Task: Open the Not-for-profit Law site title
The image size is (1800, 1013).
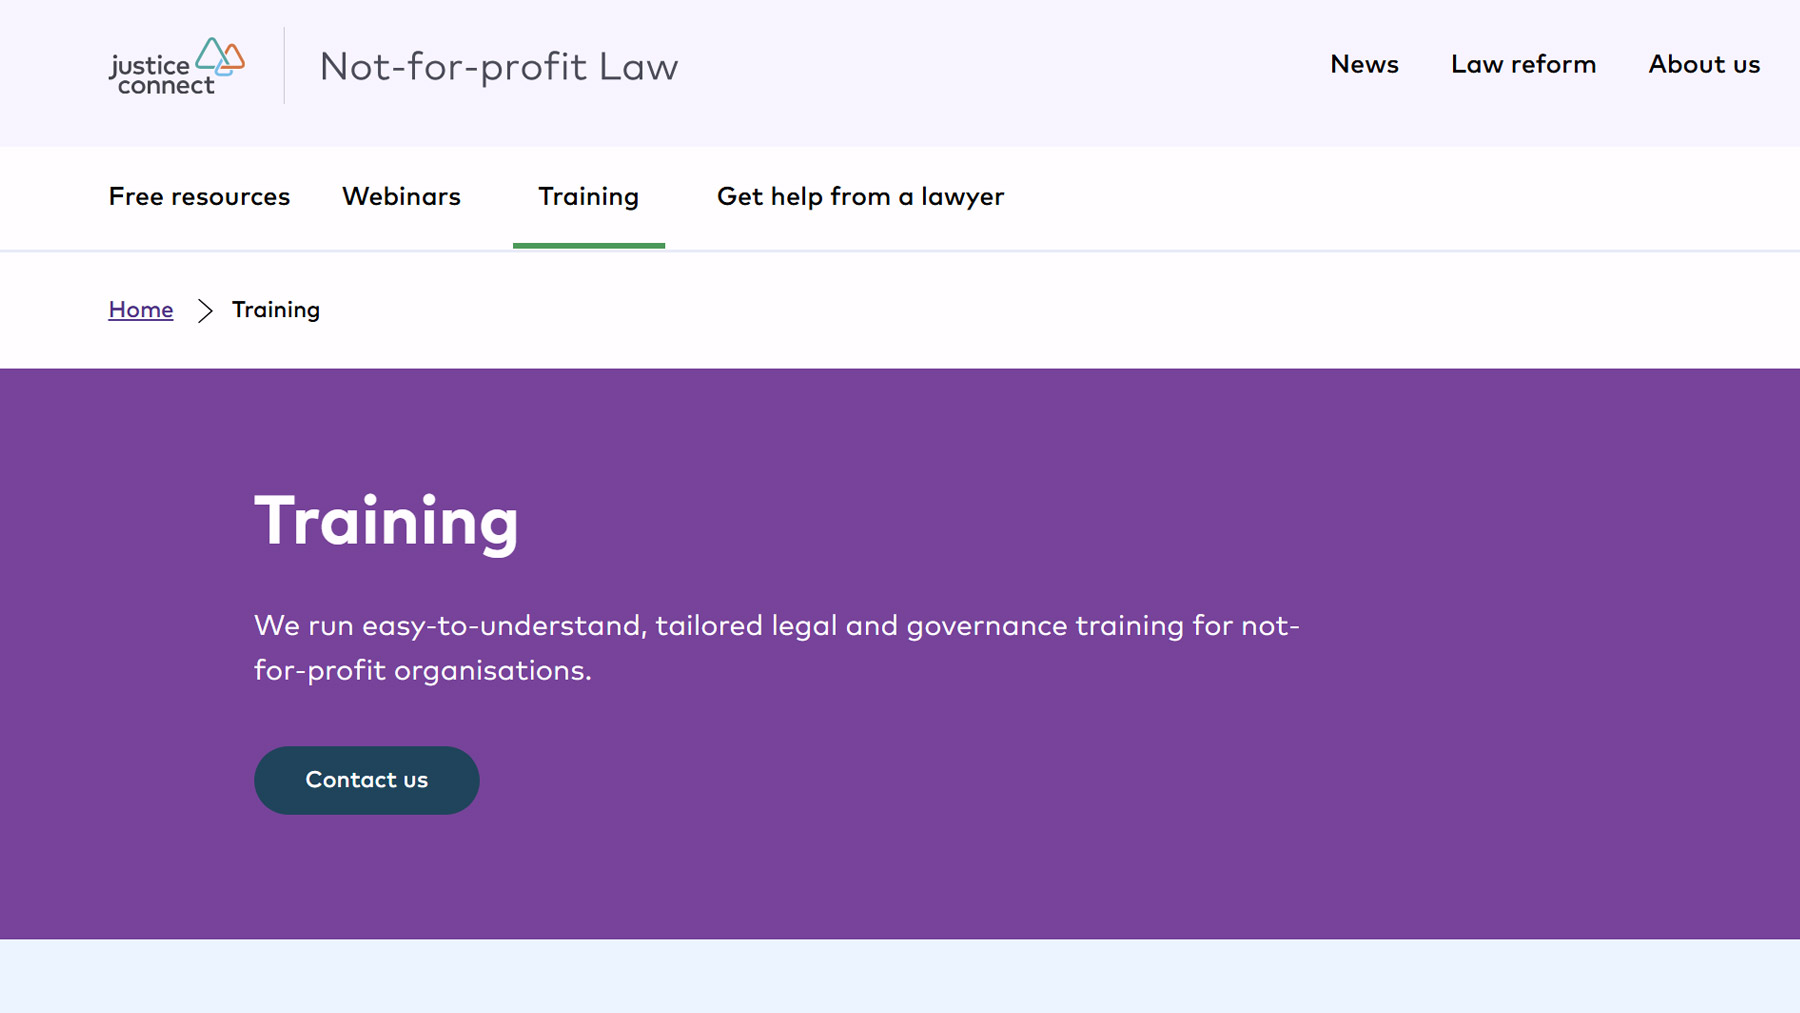Action: 498,67
